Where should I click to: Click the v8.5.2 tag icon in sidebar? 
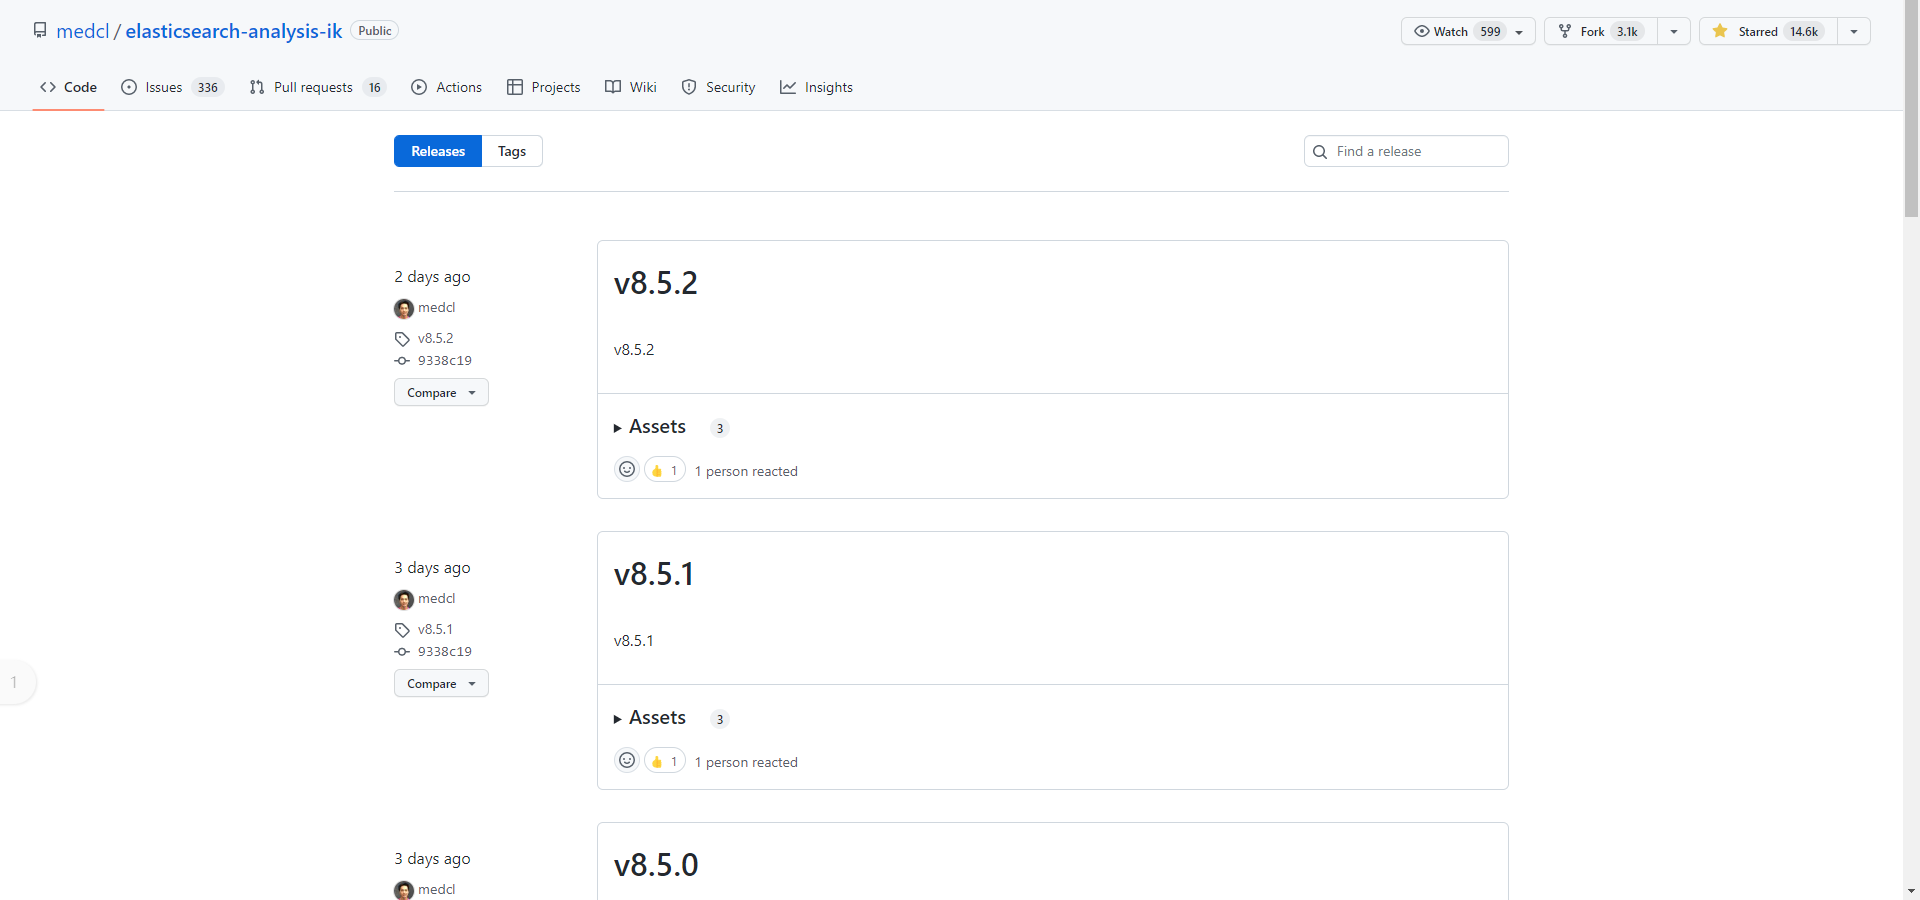402,339
